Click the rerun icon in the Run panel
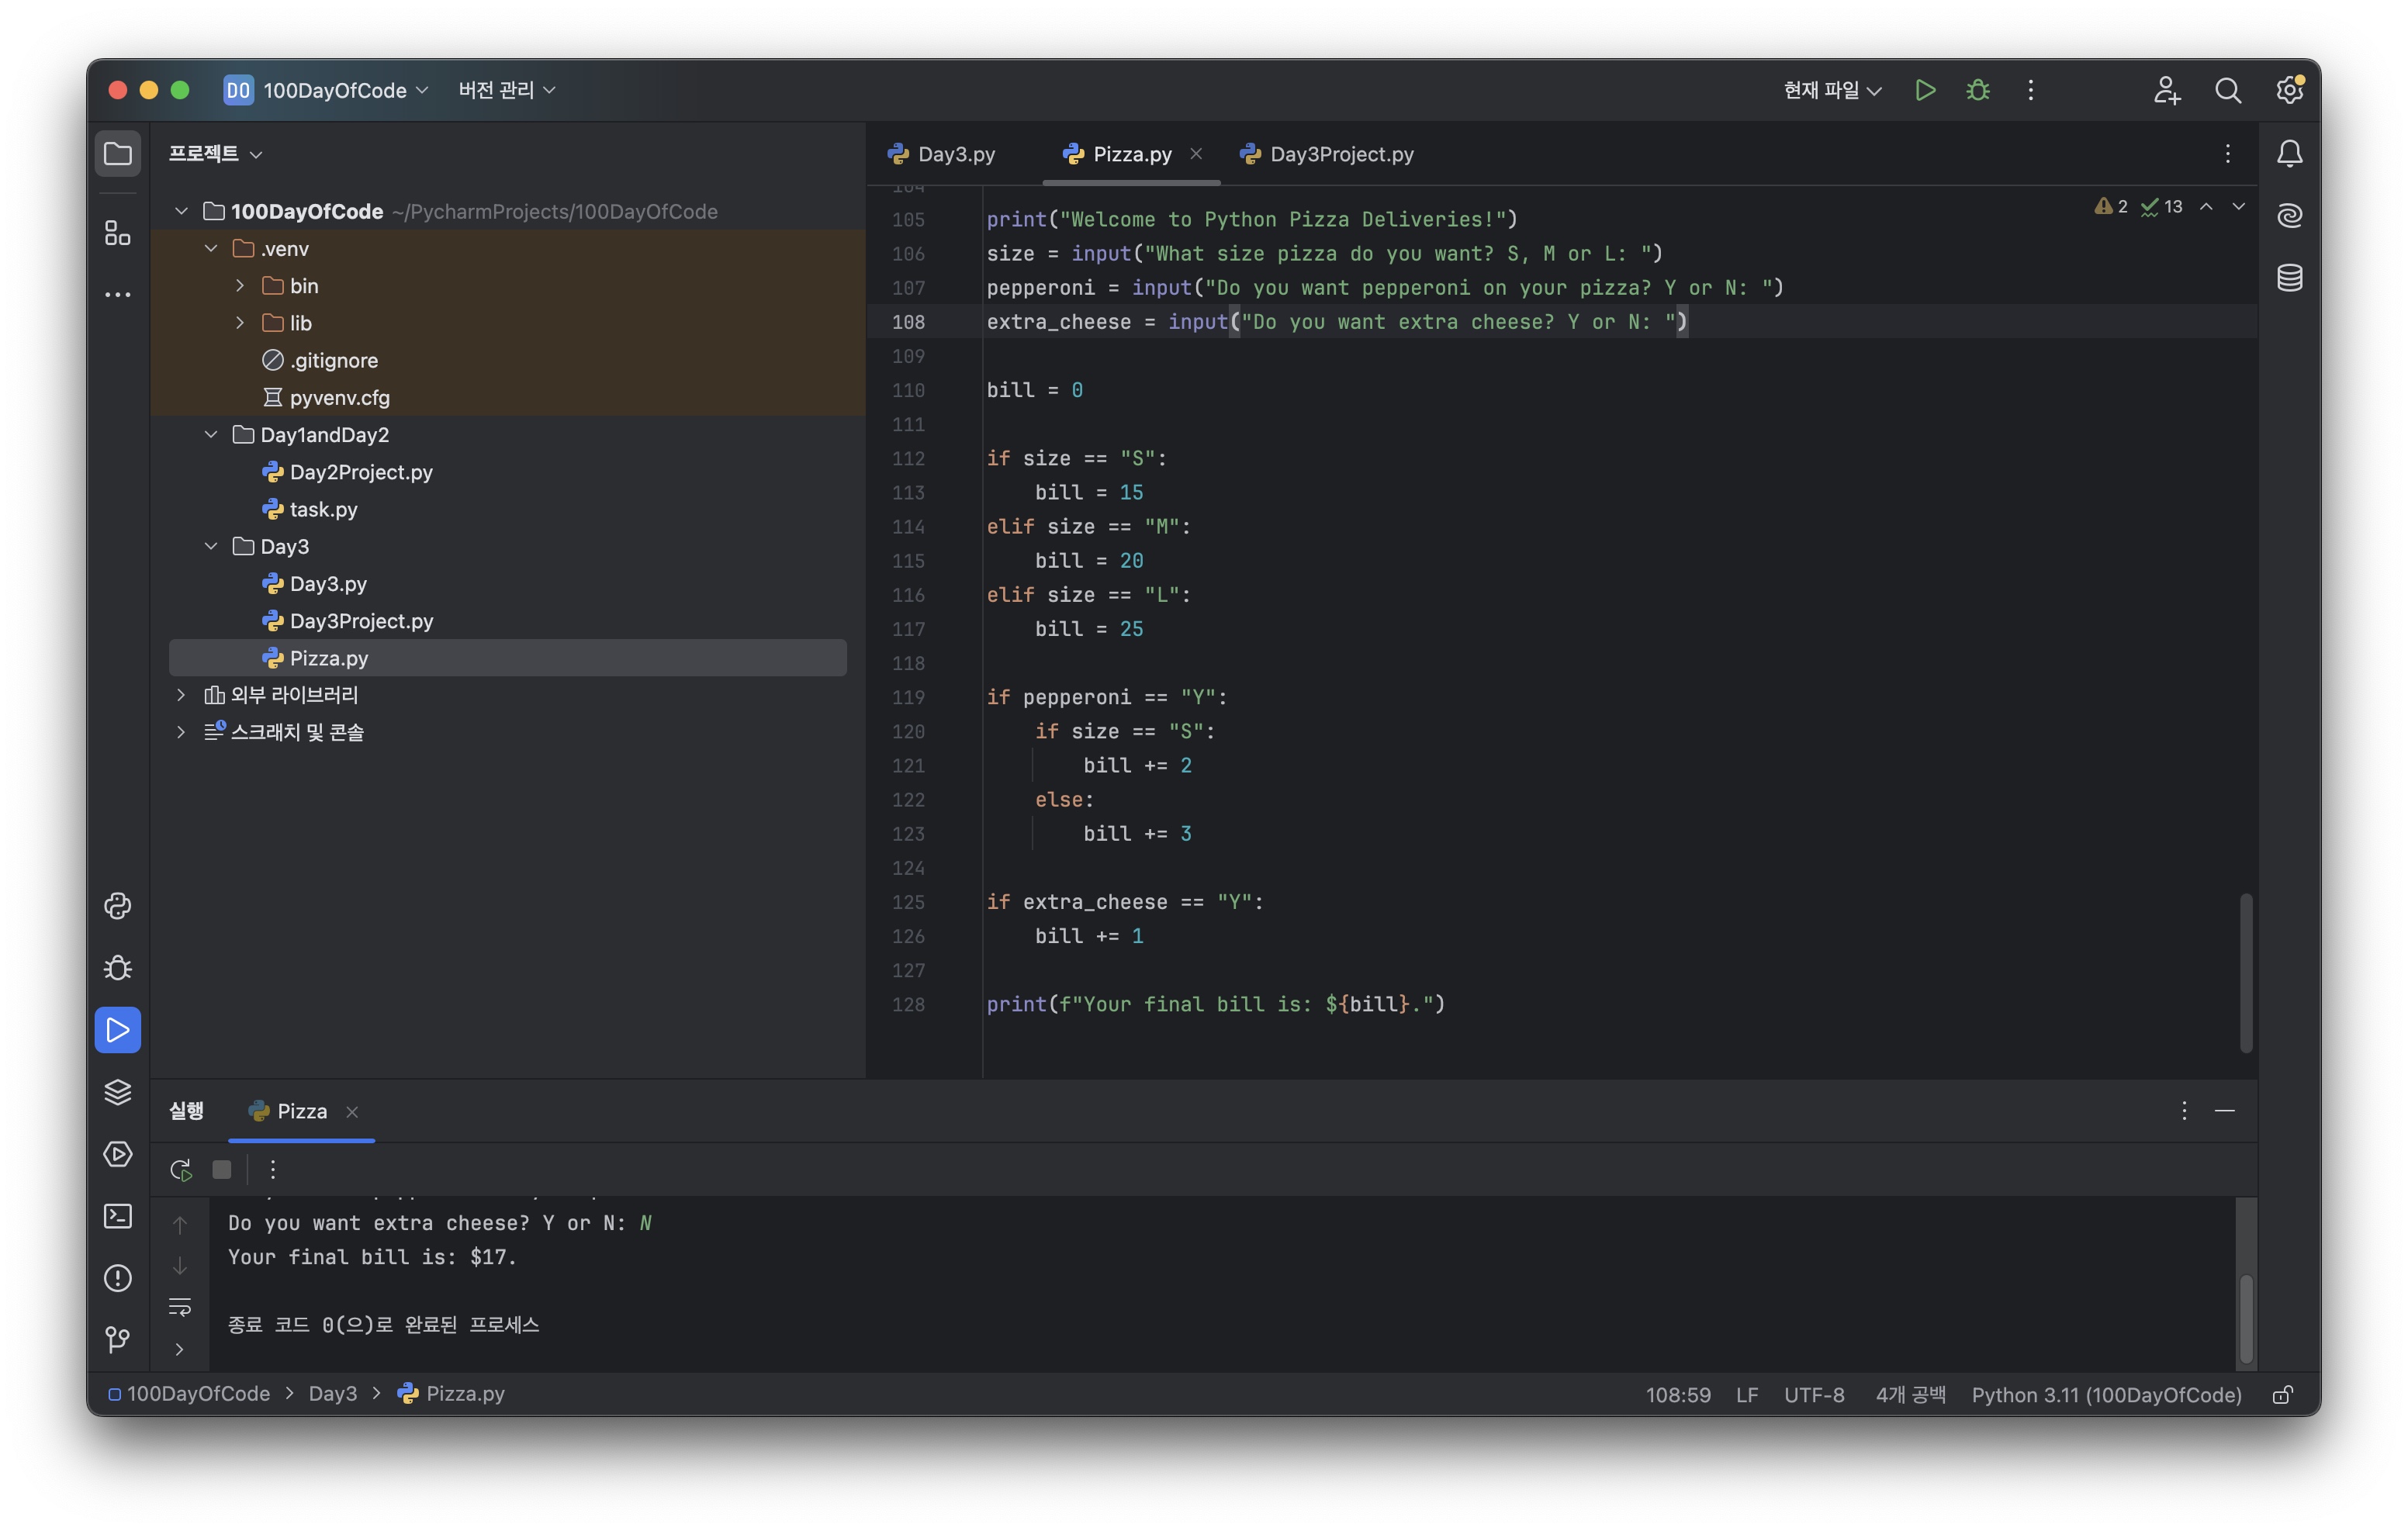 [180, 1169]
